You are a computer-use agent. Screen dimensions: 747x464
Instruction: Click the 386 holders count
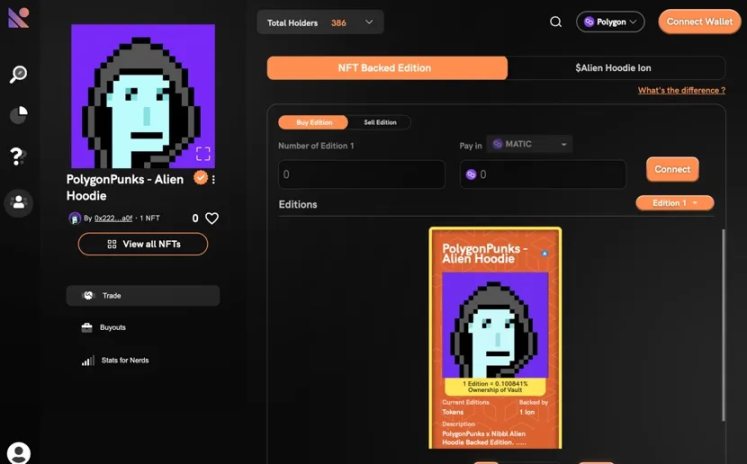click(x=339, y=23)
